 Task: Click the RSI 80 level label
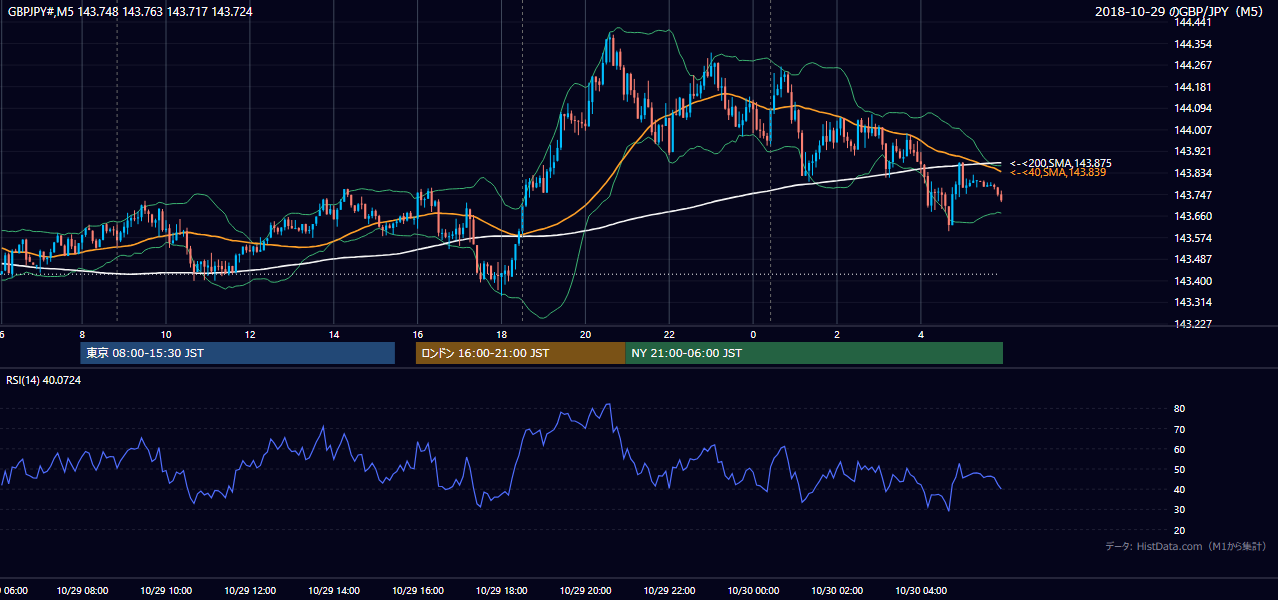click(x=1180, y=409)
